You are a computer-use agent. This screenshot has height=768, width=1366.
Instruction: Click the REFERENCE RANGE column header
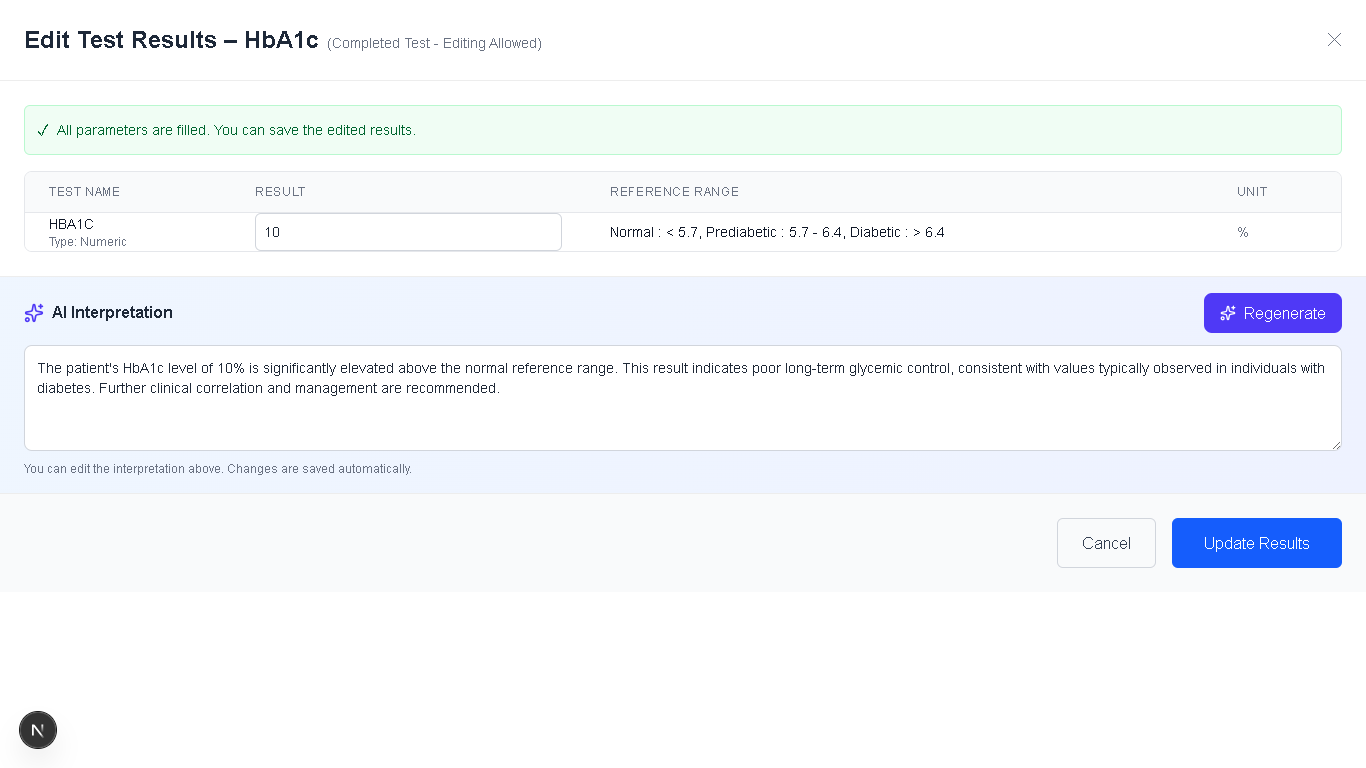pyautogui.click(x=674, y=192)
